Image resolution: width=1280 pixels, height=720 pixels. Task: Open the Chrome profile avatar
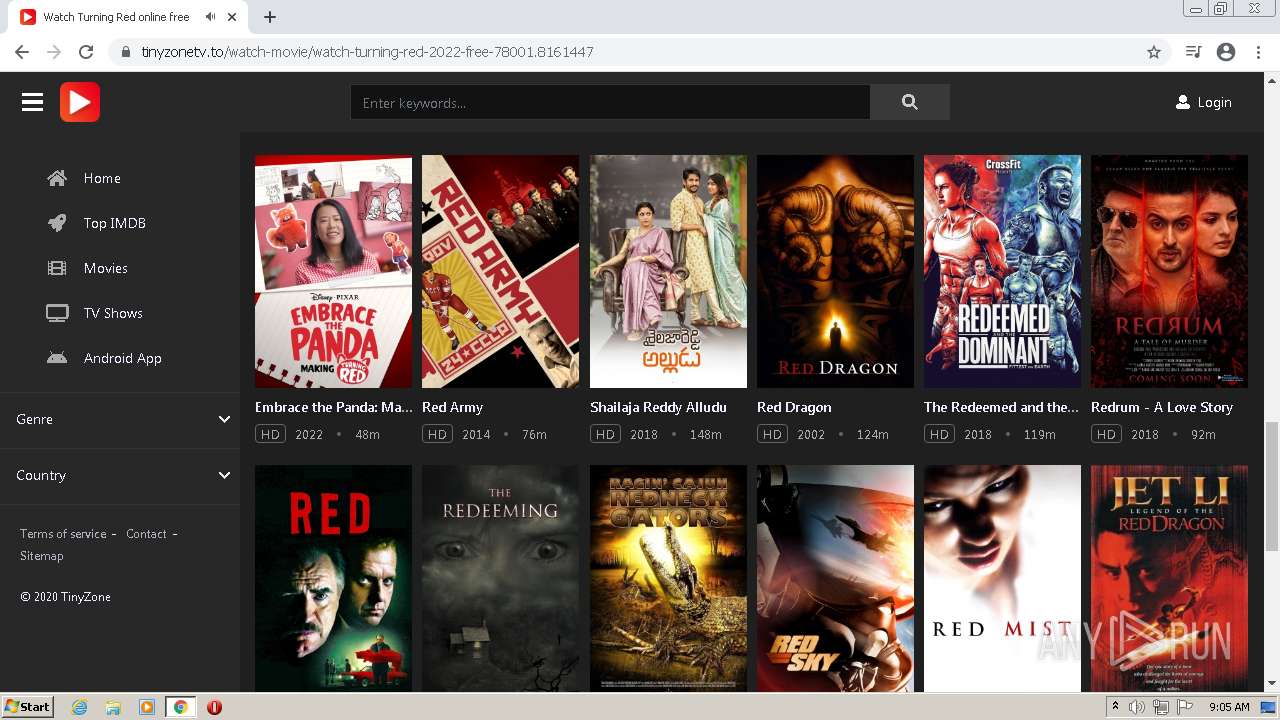point(1226,52)
